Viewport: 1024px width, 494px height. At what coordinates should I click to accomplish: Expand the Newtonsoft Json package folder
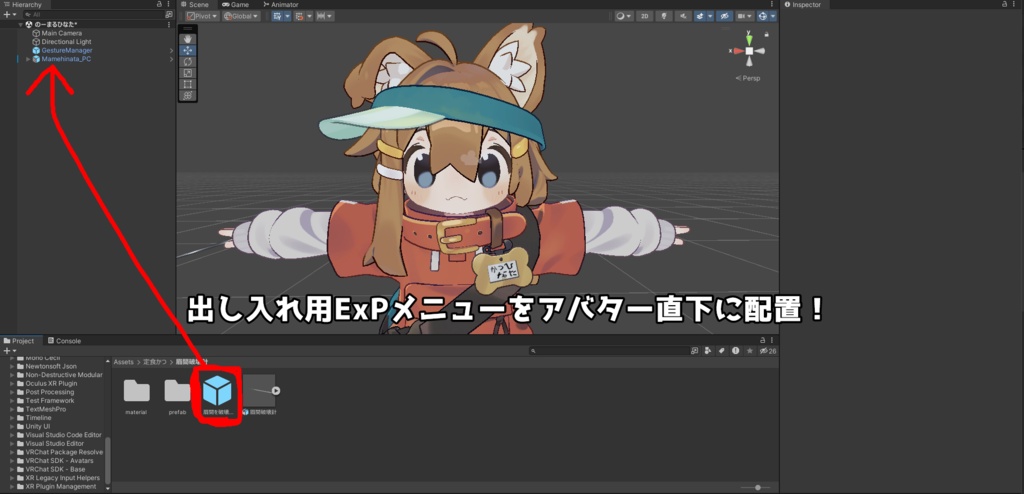point(12,367)
